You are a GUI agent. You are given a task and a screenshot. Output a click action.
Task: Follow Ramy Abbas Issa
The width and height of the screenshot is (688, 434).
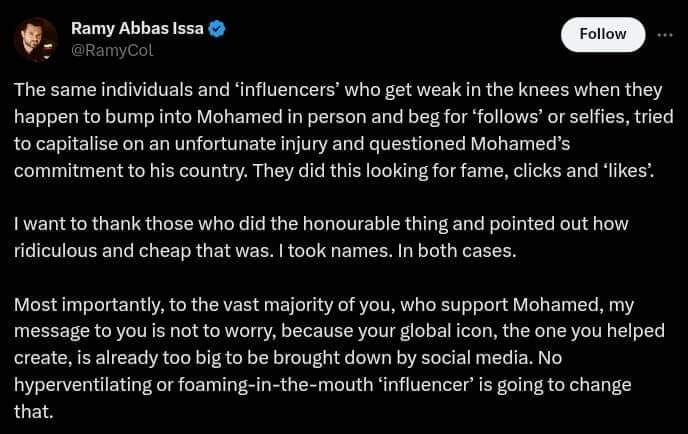point(603,34)
